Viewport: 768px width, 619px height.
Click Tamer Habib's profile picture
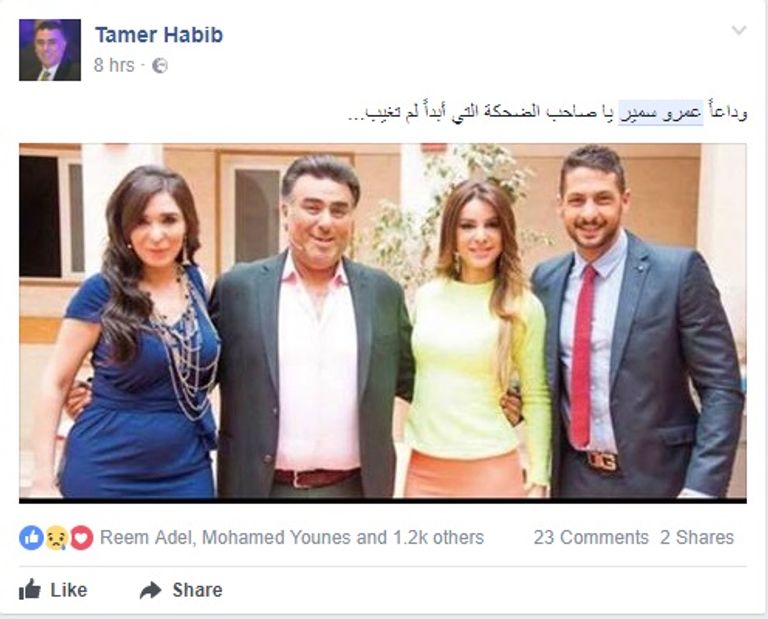(50, 50)
